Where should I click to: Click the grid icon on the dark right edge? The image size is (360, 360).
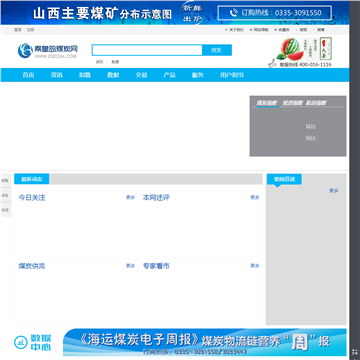tap(355, 352)
